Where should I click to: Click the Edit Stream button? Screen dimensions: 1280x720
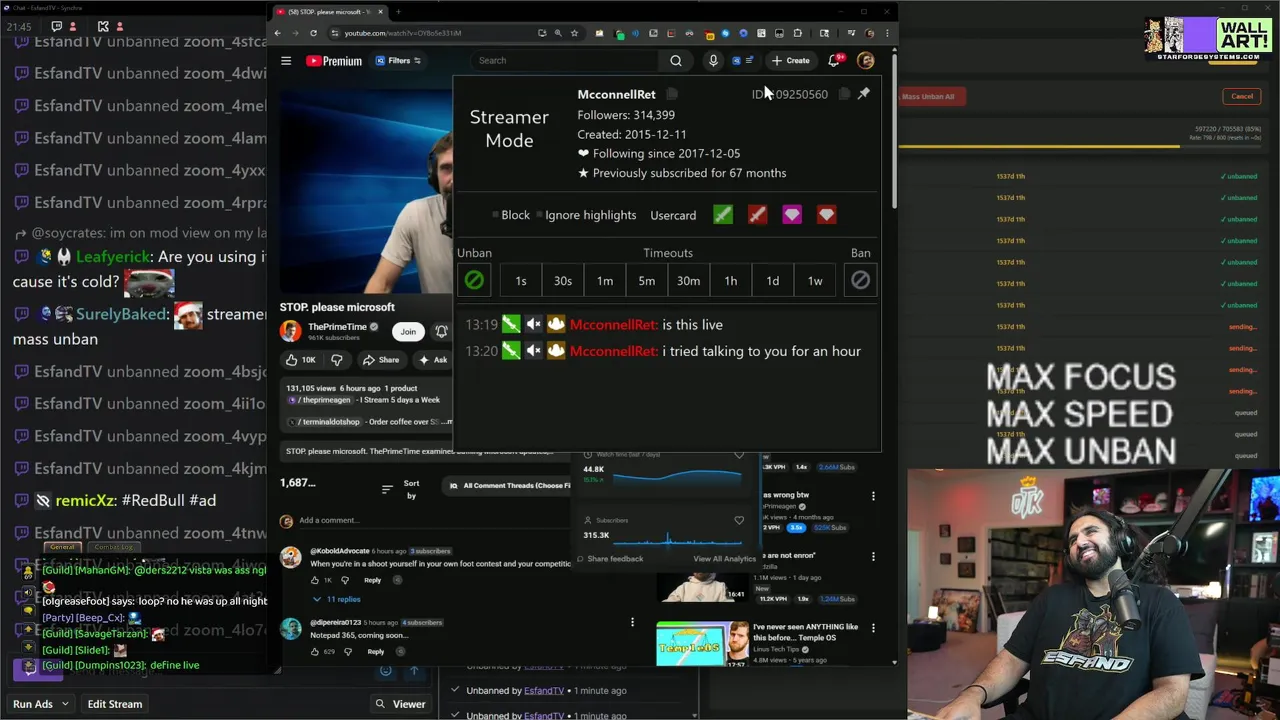[x=115, y=704]
